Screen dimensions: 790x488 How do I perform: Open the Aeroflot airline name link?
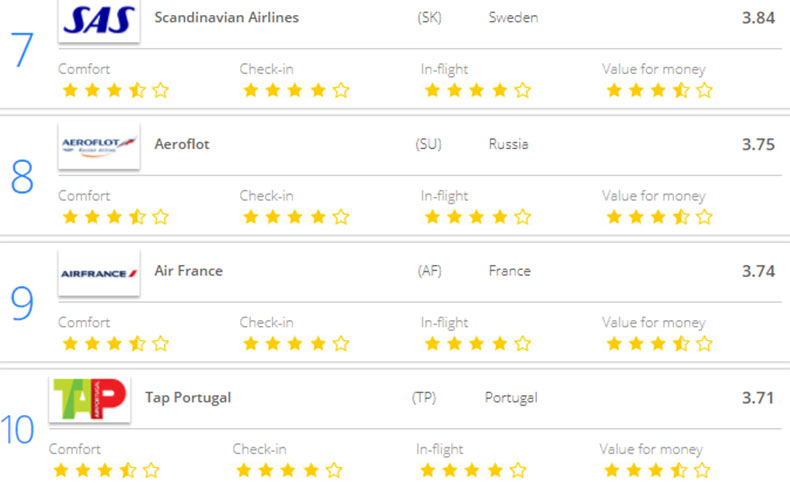click(182, 144)
